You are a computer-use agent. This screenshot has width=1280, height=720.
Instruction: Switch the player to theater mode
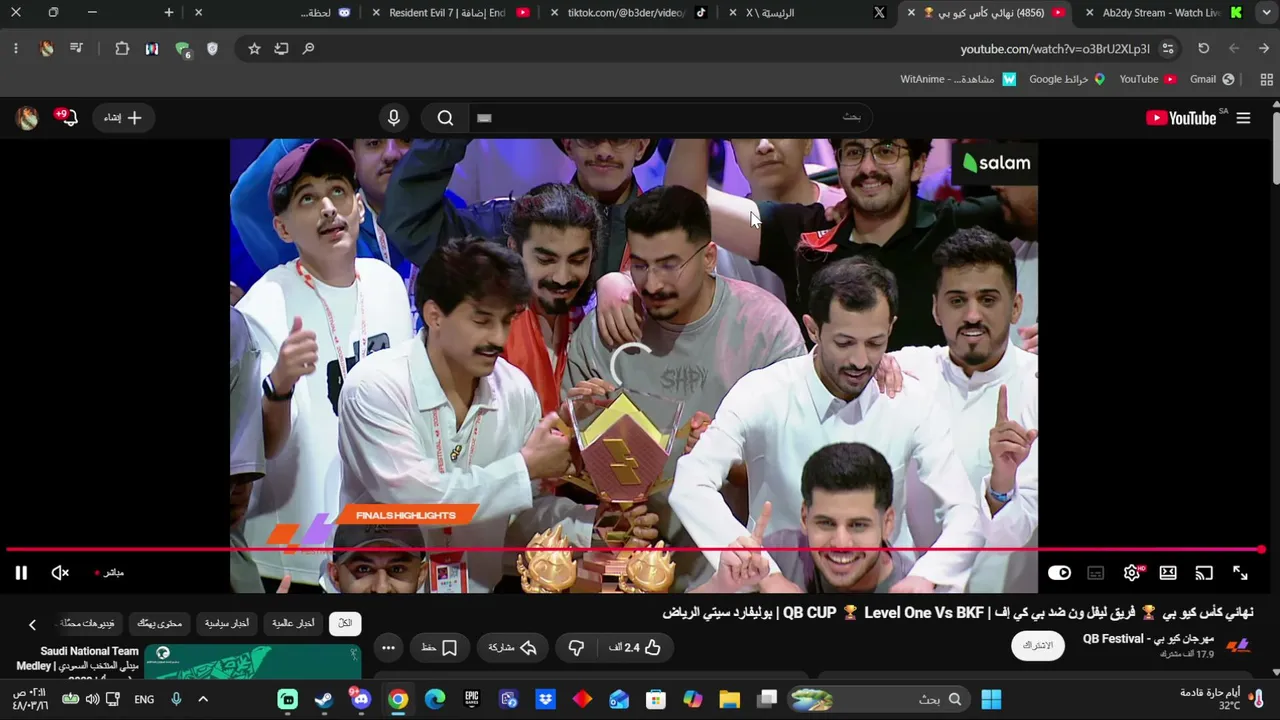(x=1168, y=573)
